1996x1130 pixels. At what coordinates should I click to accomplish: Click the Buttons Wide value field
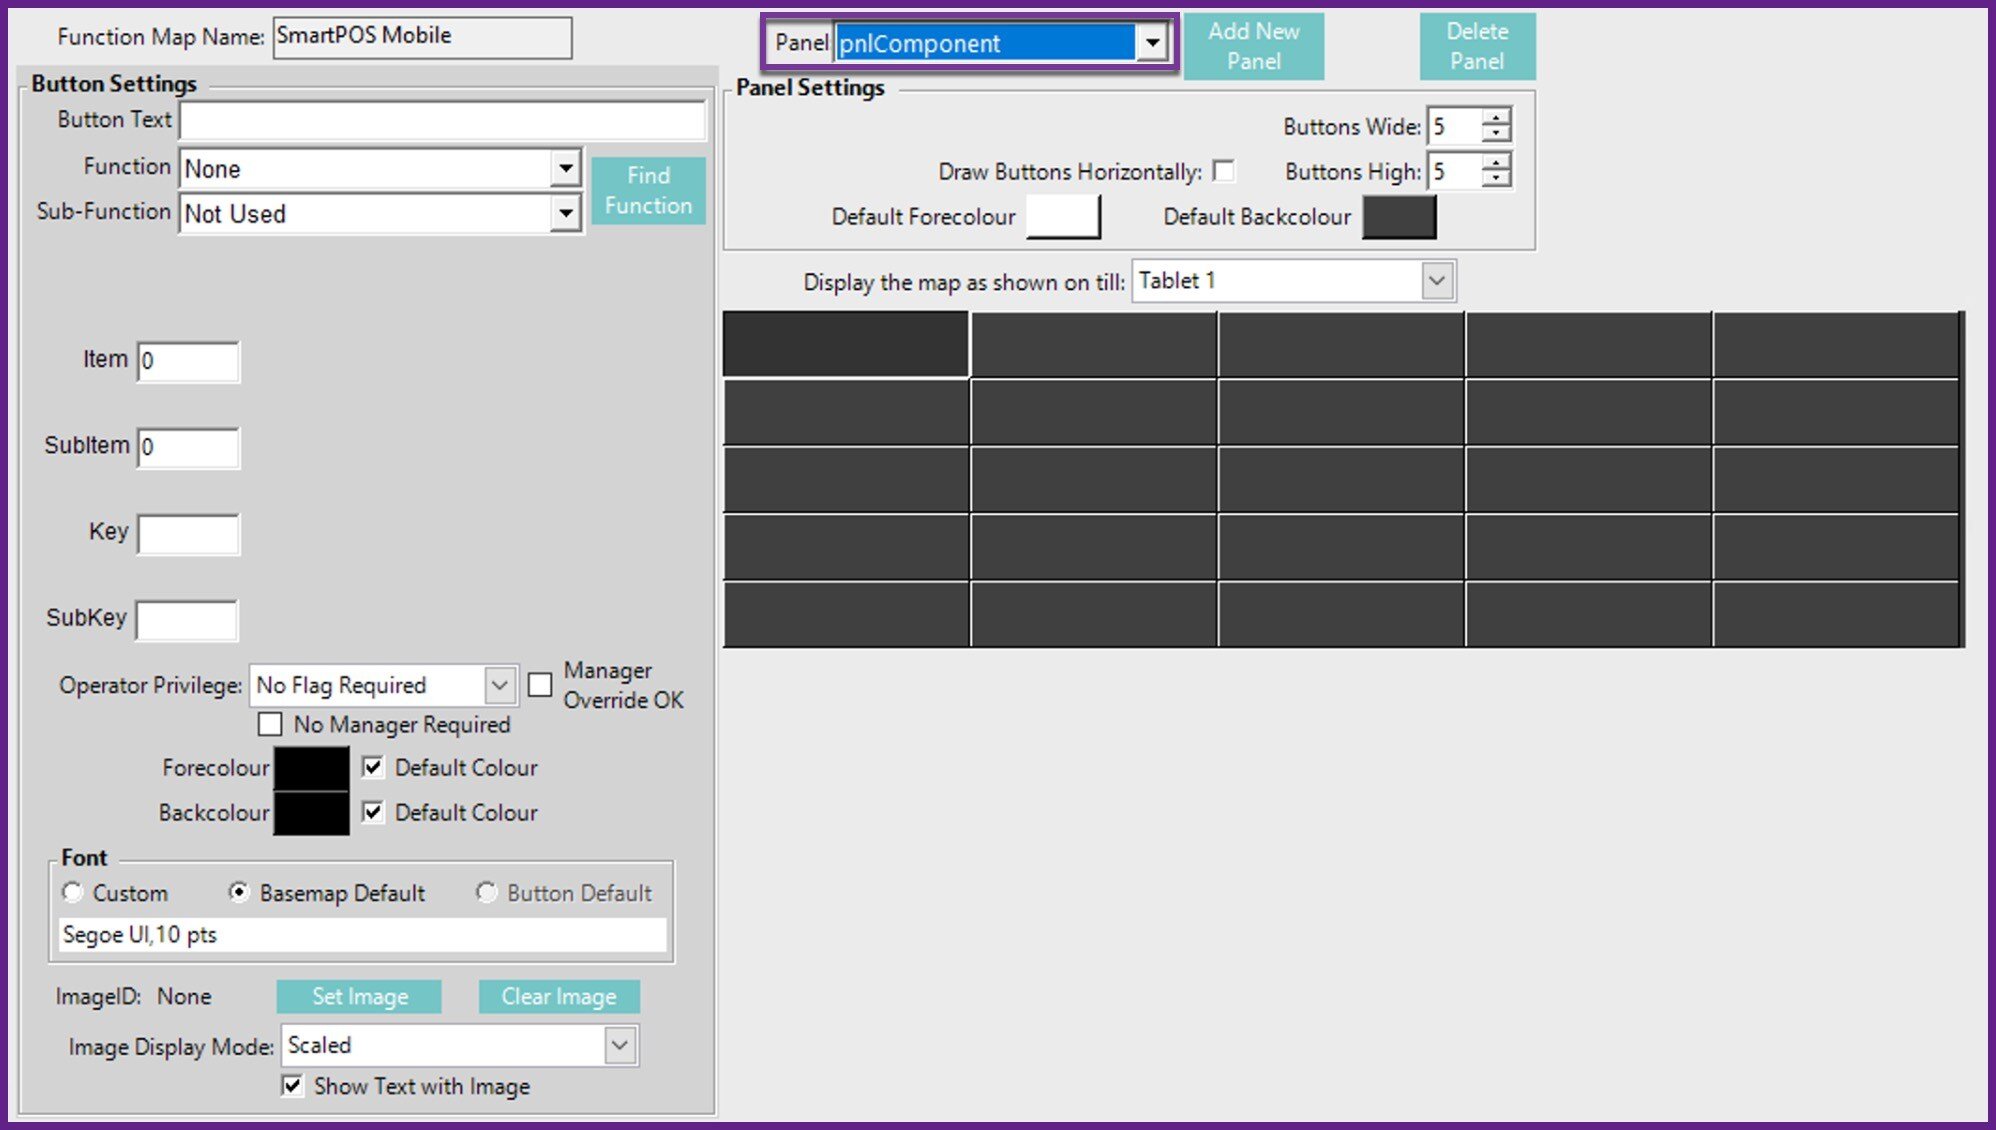pyautogui.click(x=1455, y=126)
